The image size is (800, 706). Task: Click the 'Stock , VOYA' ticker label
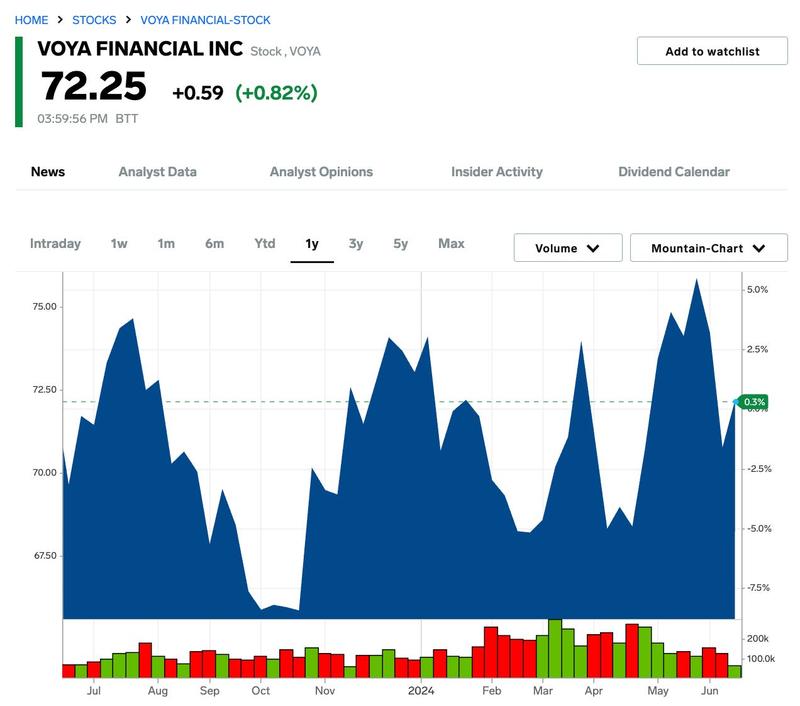[285, 52]
